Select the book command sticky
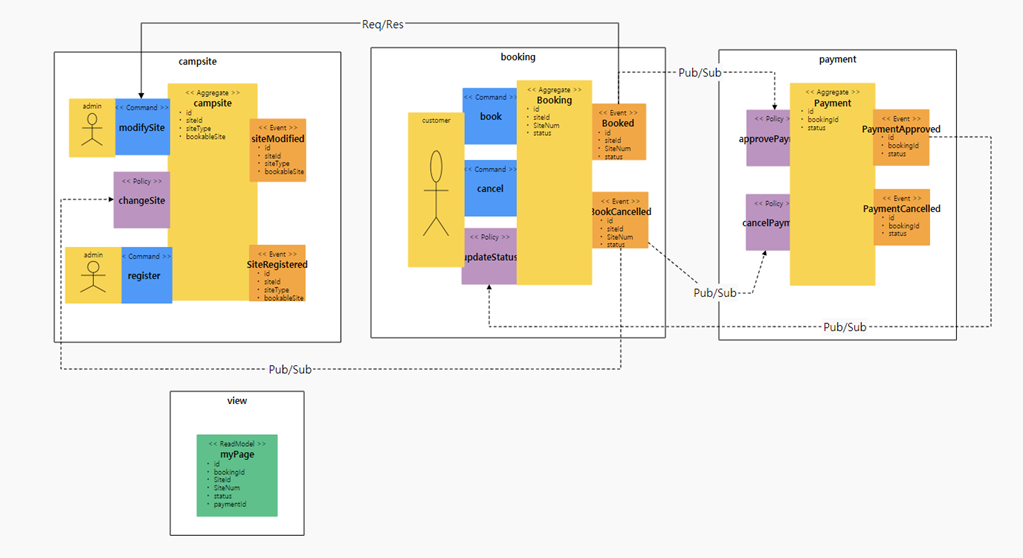This screenshot has height=558, width=1023. coord(490,116)
